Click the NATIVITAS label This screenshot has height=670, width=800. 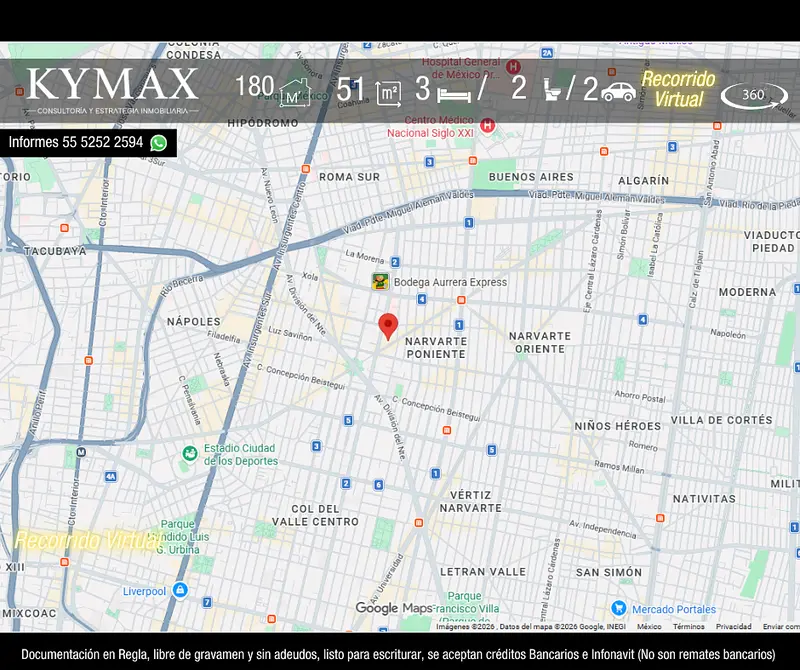coord(704,499)
